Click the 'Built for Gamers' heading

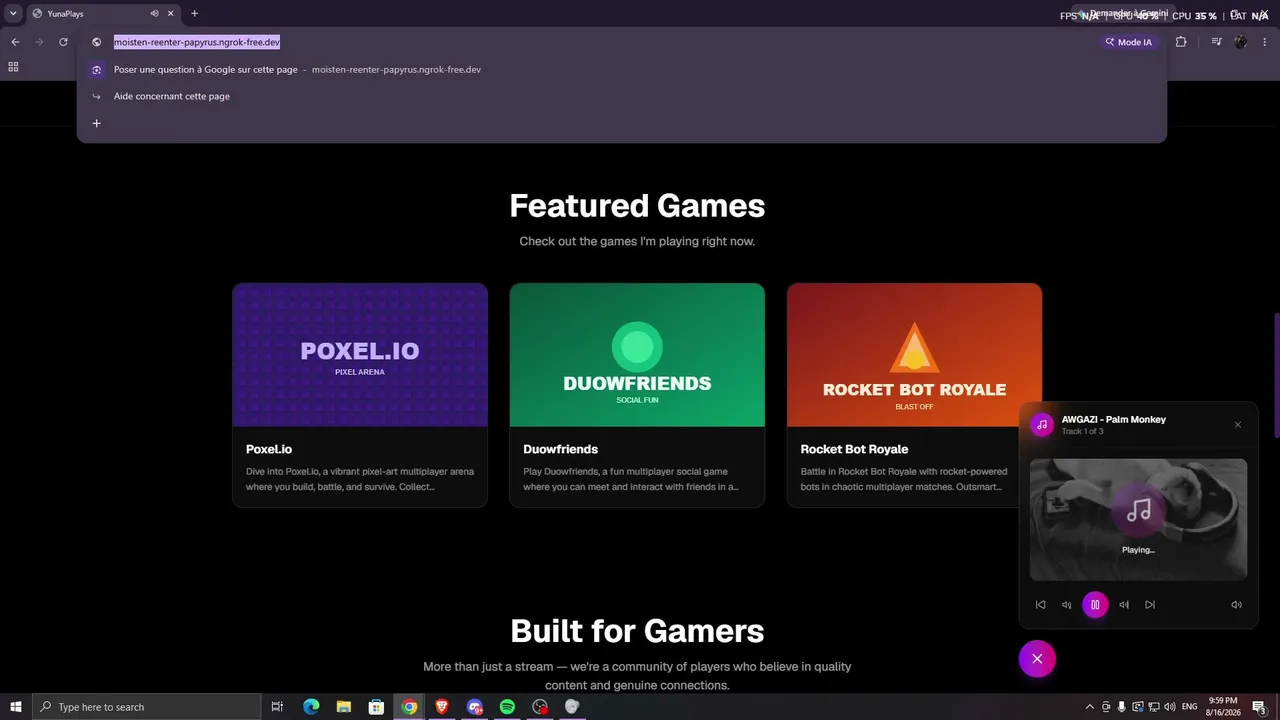tap(637, 631)
